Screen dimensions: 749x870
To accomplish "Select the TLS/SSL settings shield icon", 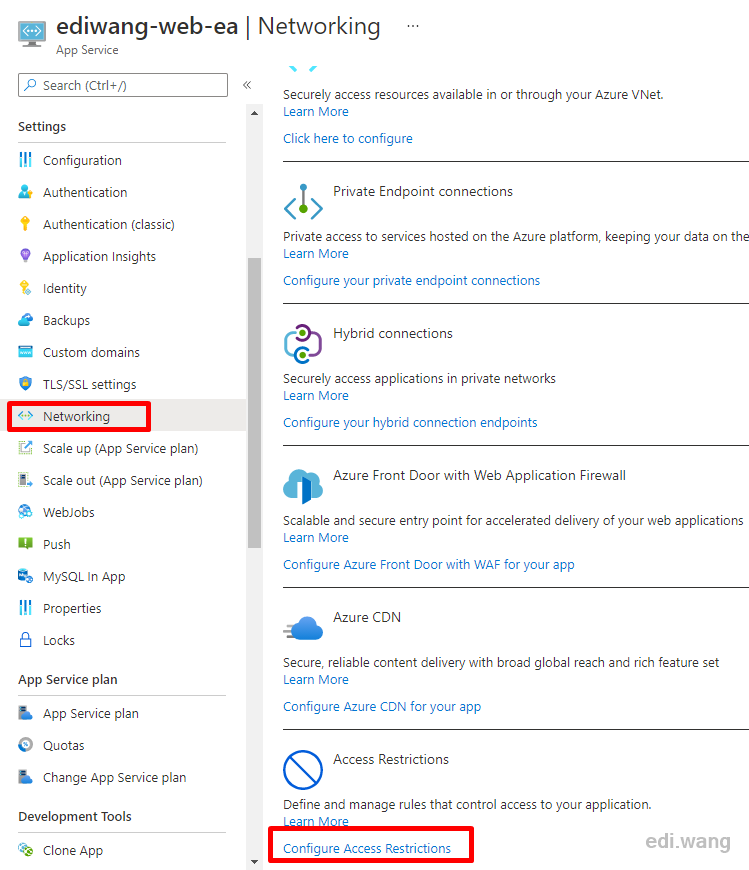I will [x=25, y=383].
